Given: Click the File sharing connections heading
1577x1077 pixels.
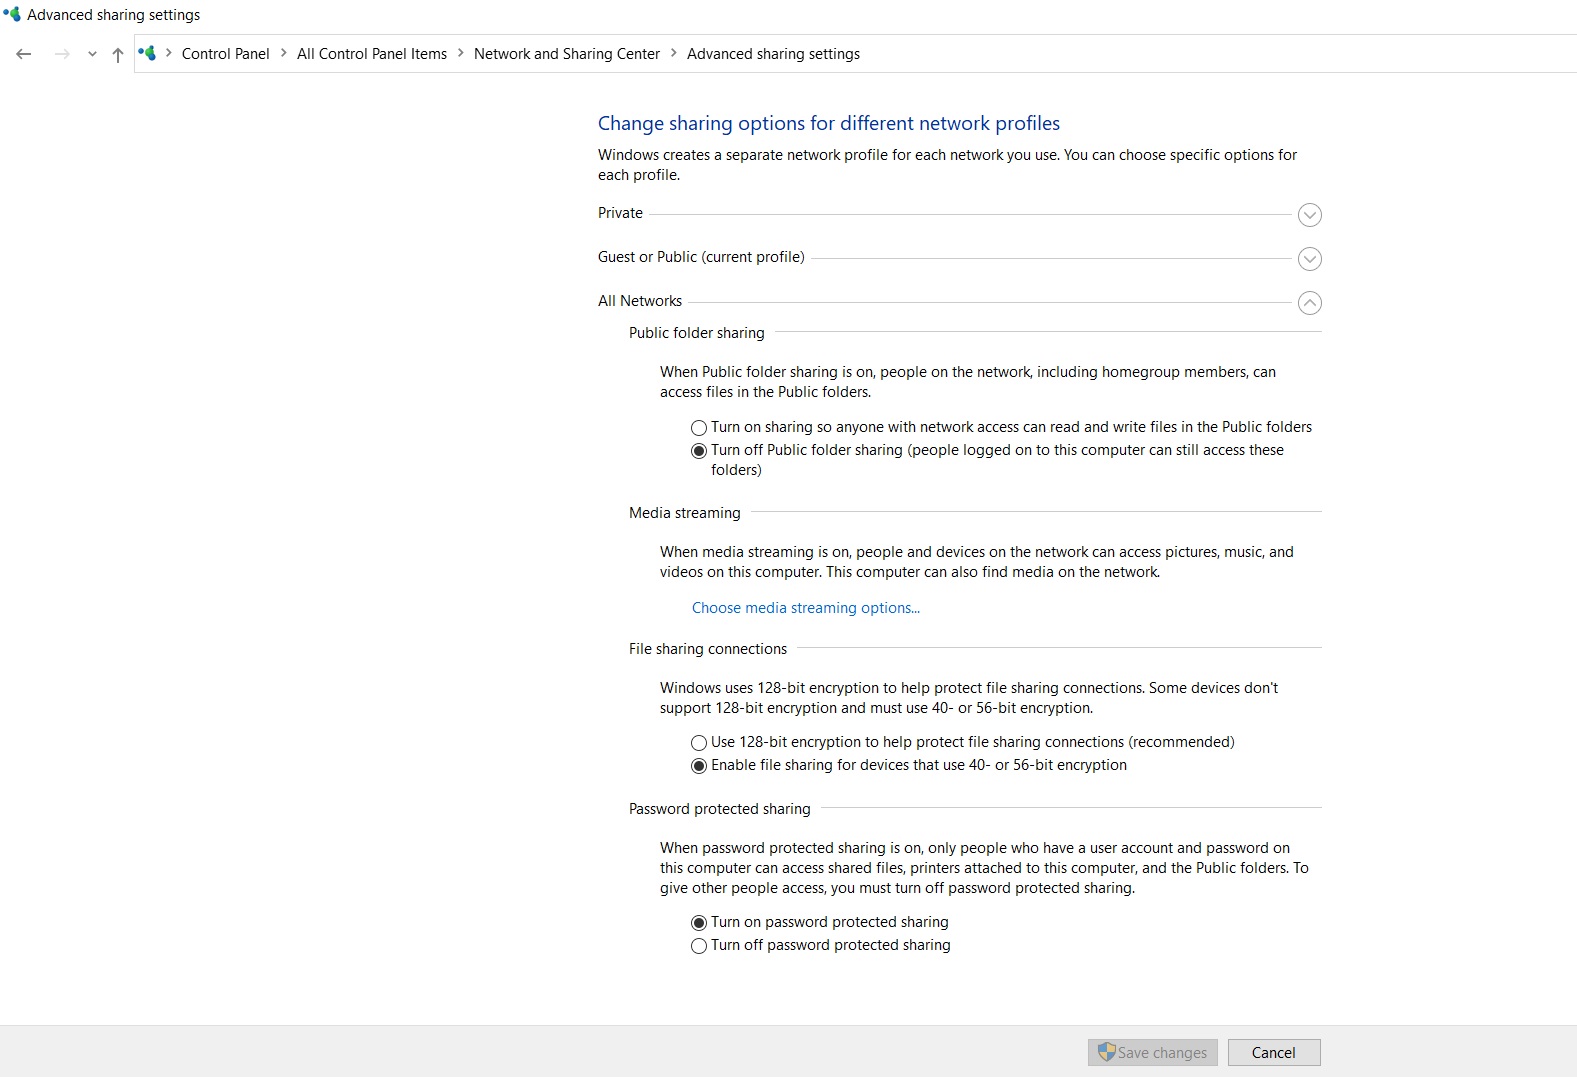Looking at the screenshot, I should (x=707, y=649).
